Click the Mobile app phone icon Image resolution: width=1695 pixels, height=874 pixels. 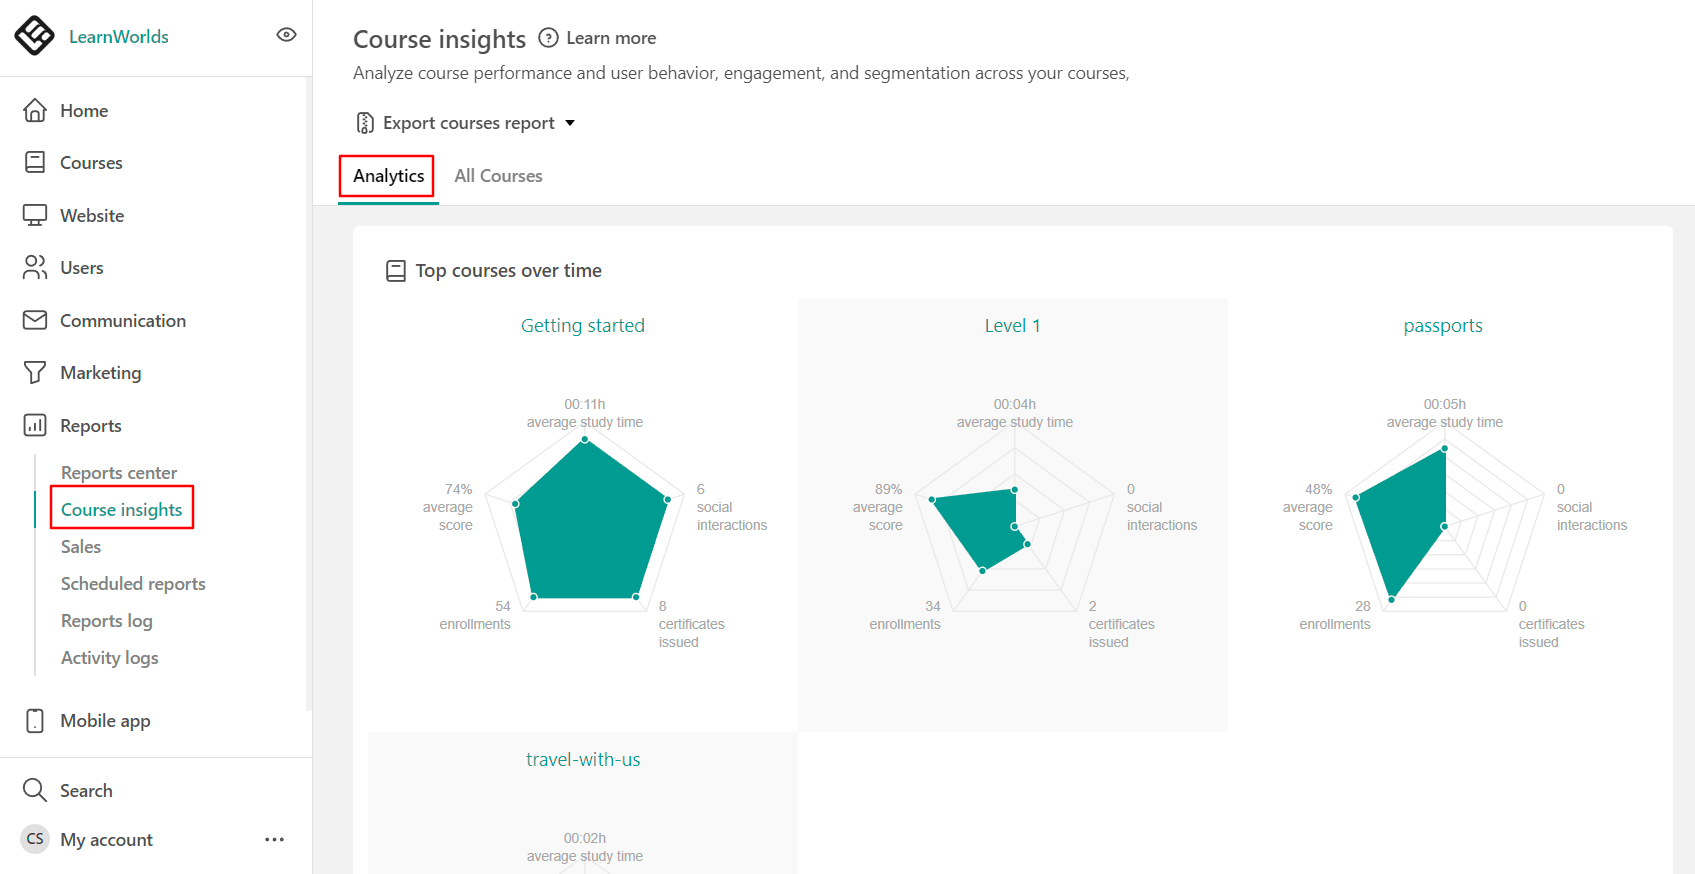[35, 720]
